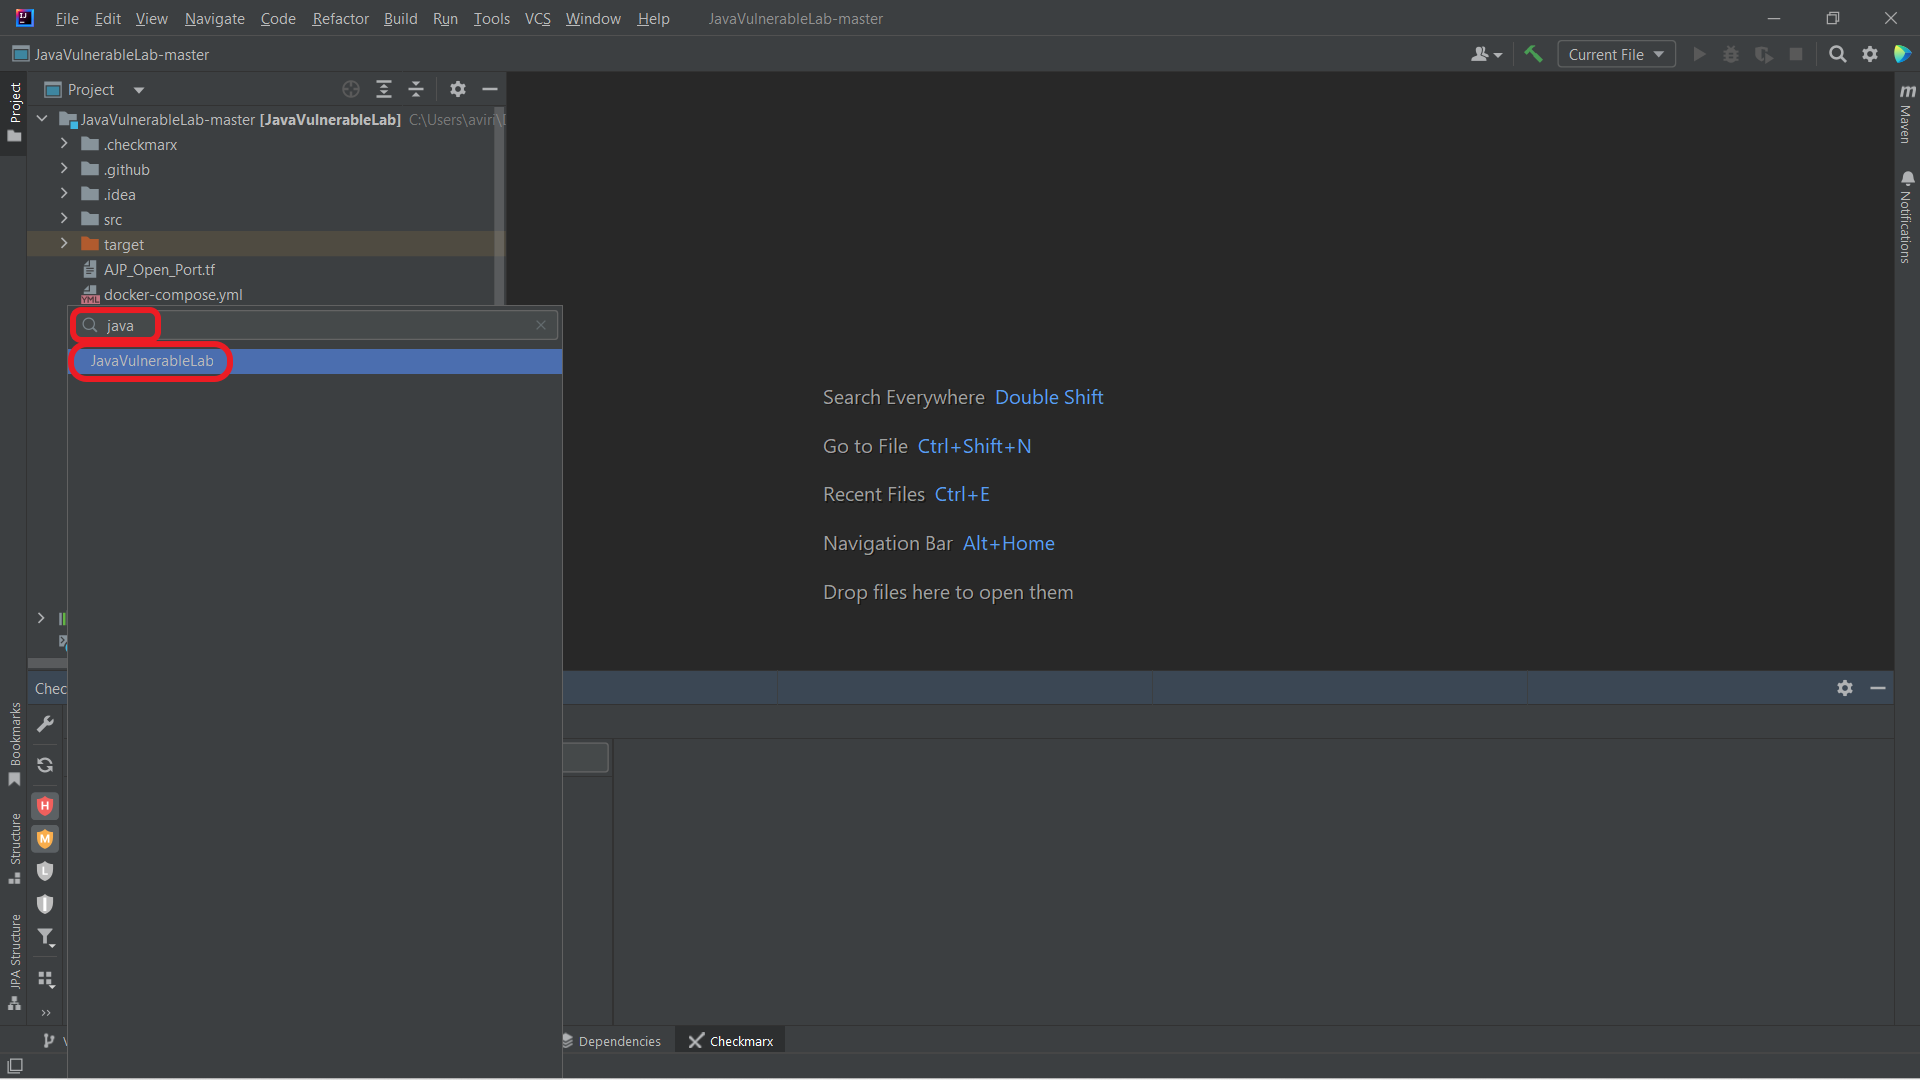
Task: Open the Version Control branch icon
Action: coord(48,1041)
